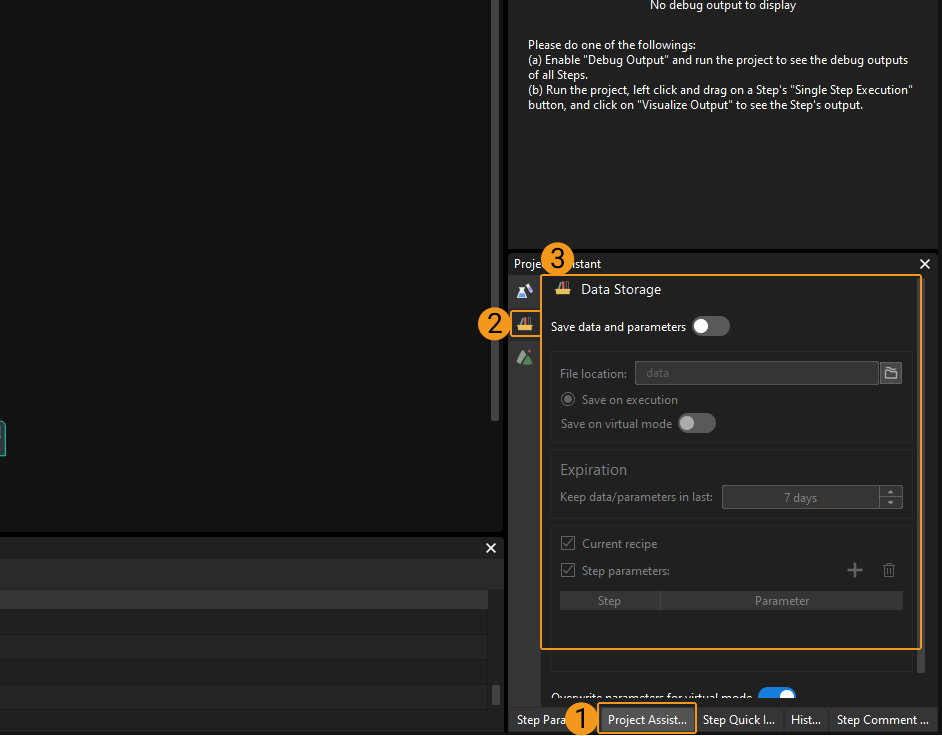Click the Expiration section label

(594, 470)
